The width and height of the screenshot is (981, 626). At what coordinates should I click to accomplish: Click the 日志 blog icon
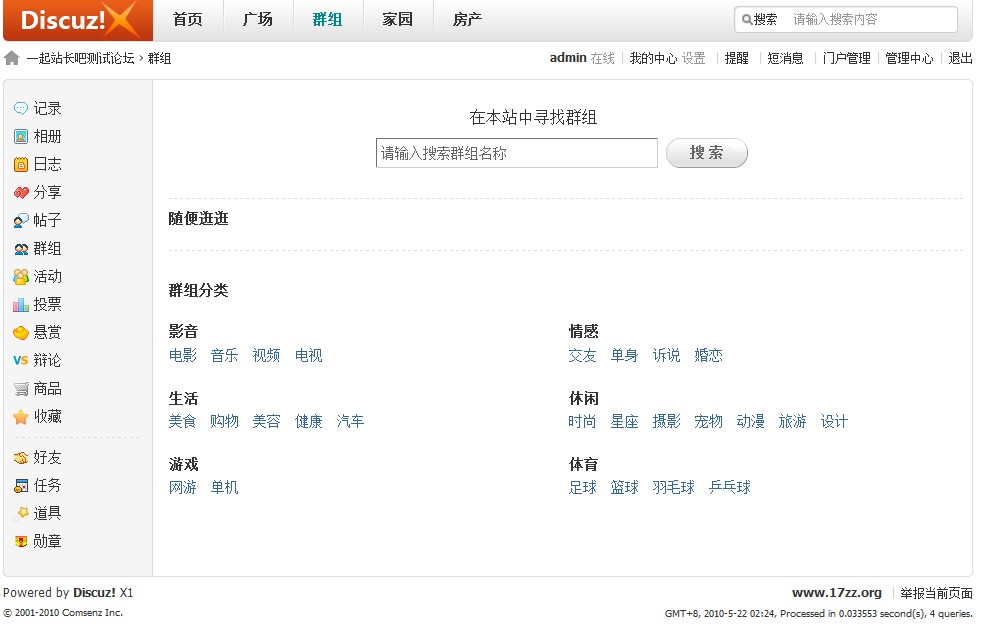[x=21, y=164]
